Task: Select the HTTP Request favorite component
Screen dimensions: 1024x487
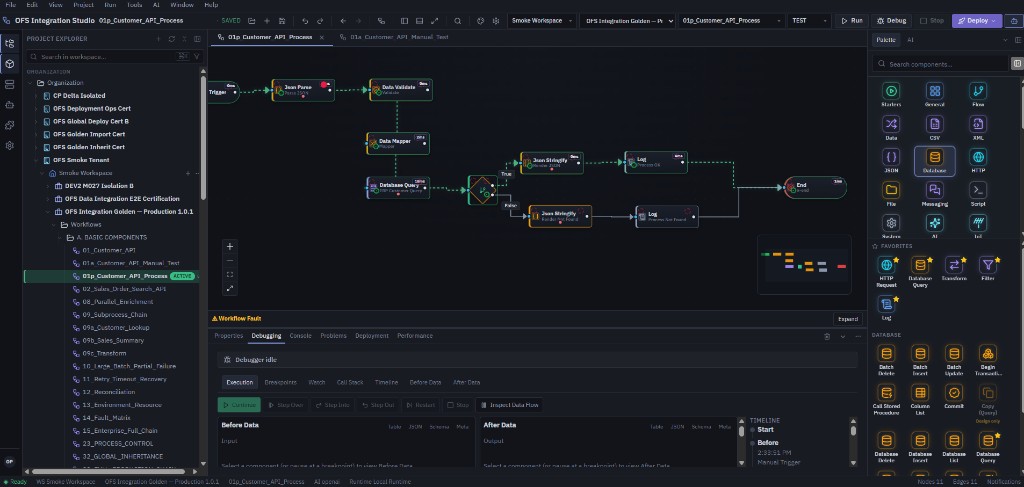Action: tap(887, 272)
